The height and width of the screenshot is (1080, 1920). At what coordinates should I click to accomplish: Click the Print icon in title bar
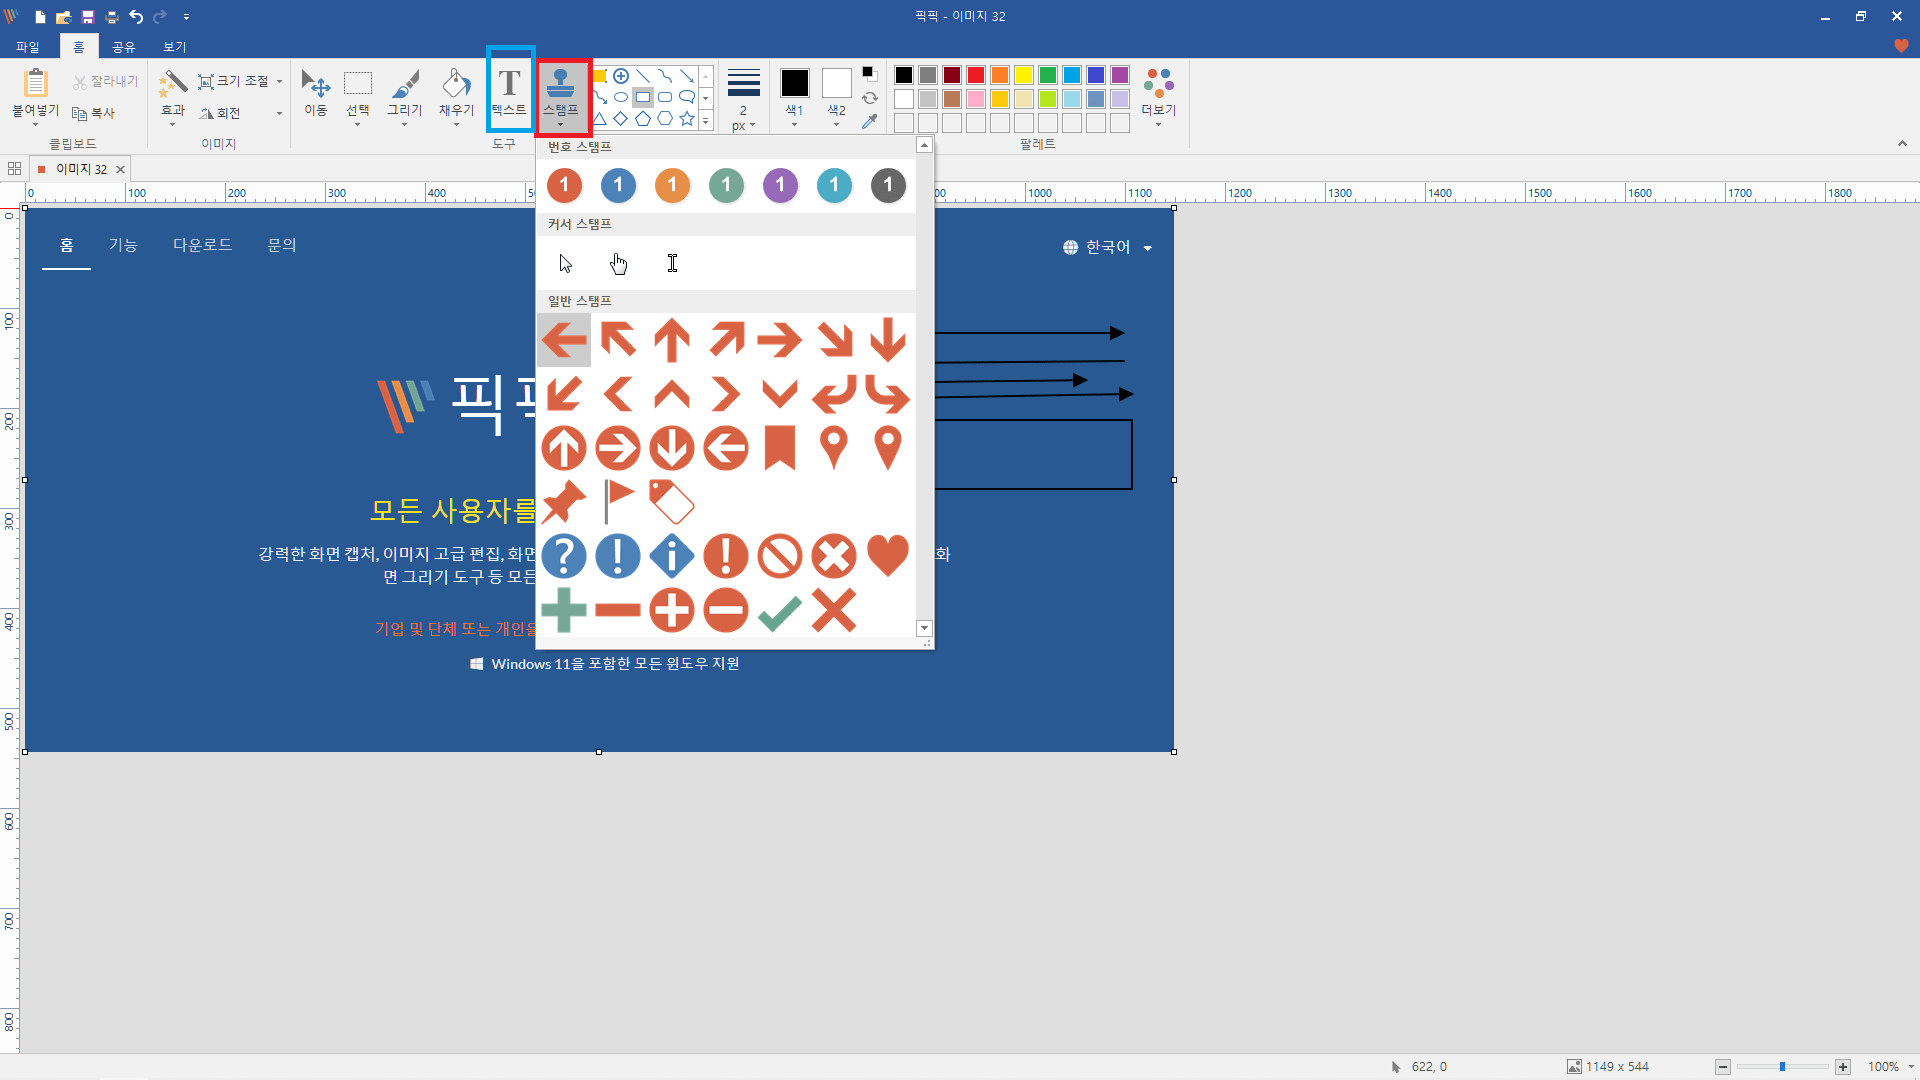(112, 17)
